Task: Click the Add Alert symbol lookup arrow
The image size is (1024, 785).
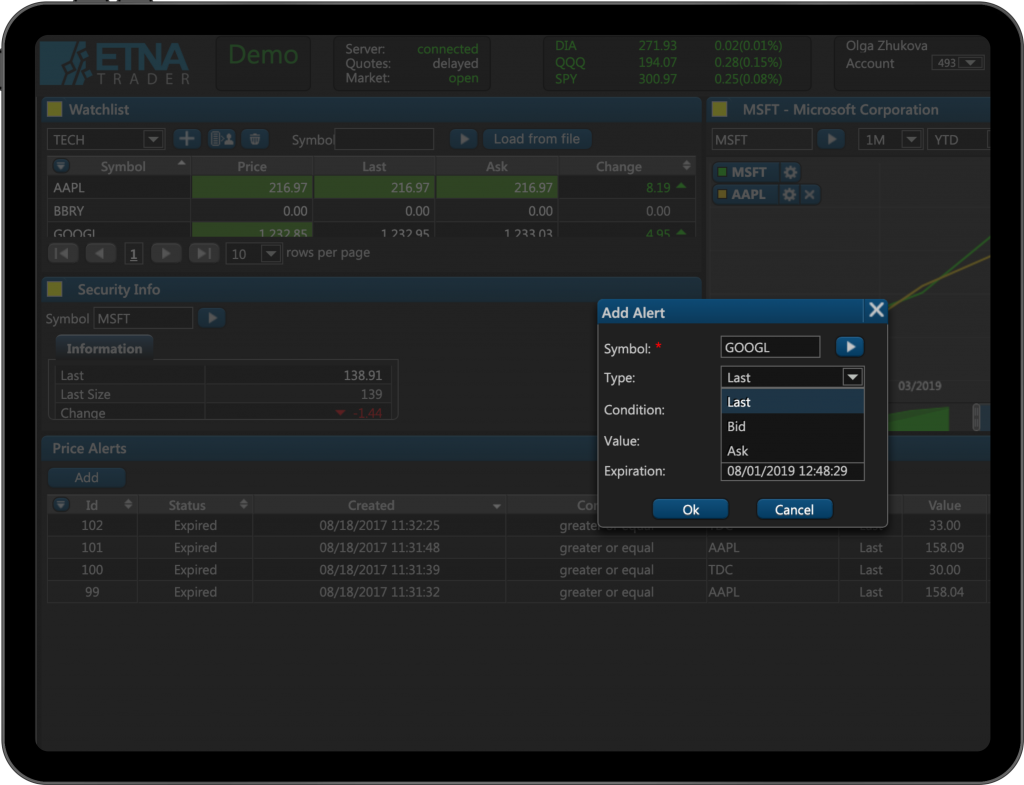Action: [x=850, y=347]
